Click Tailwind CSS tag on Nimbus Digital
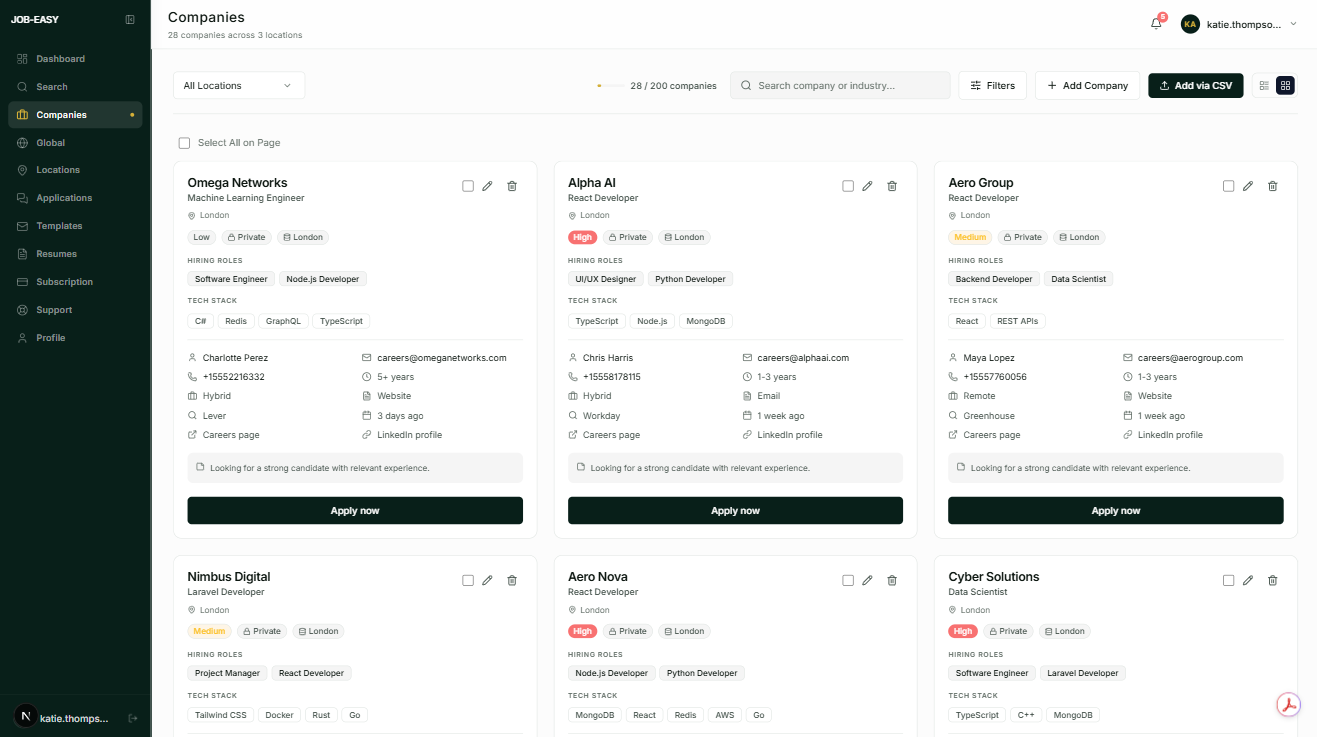Viewport: 1317px width, 737px height. coord(221,716)
